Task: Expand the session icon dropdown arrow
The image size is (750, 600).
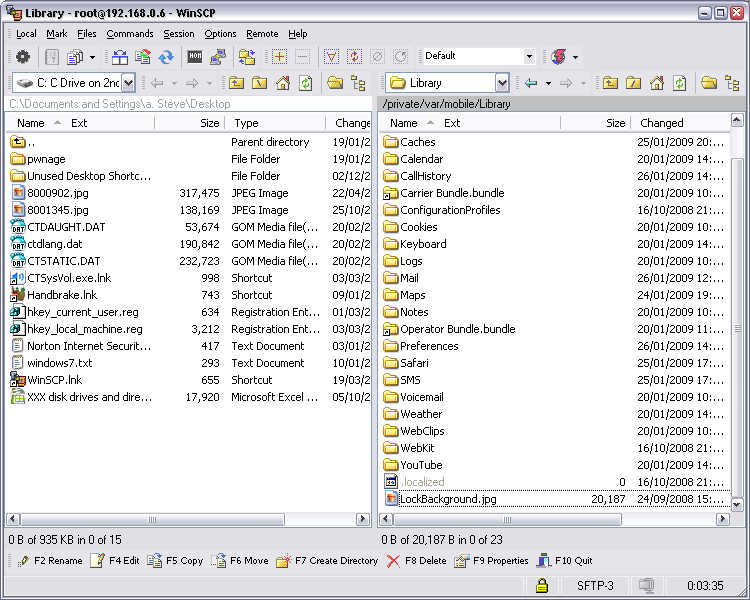Action: [x=575, y=57]
